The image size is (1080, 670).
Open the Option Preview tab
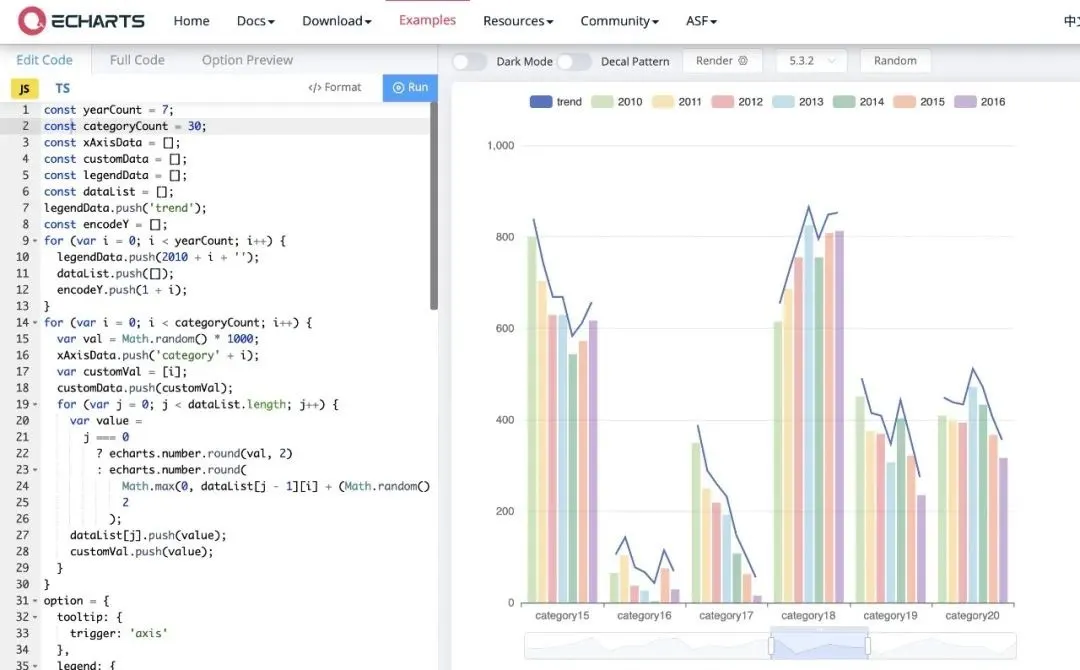coord(247,60)
